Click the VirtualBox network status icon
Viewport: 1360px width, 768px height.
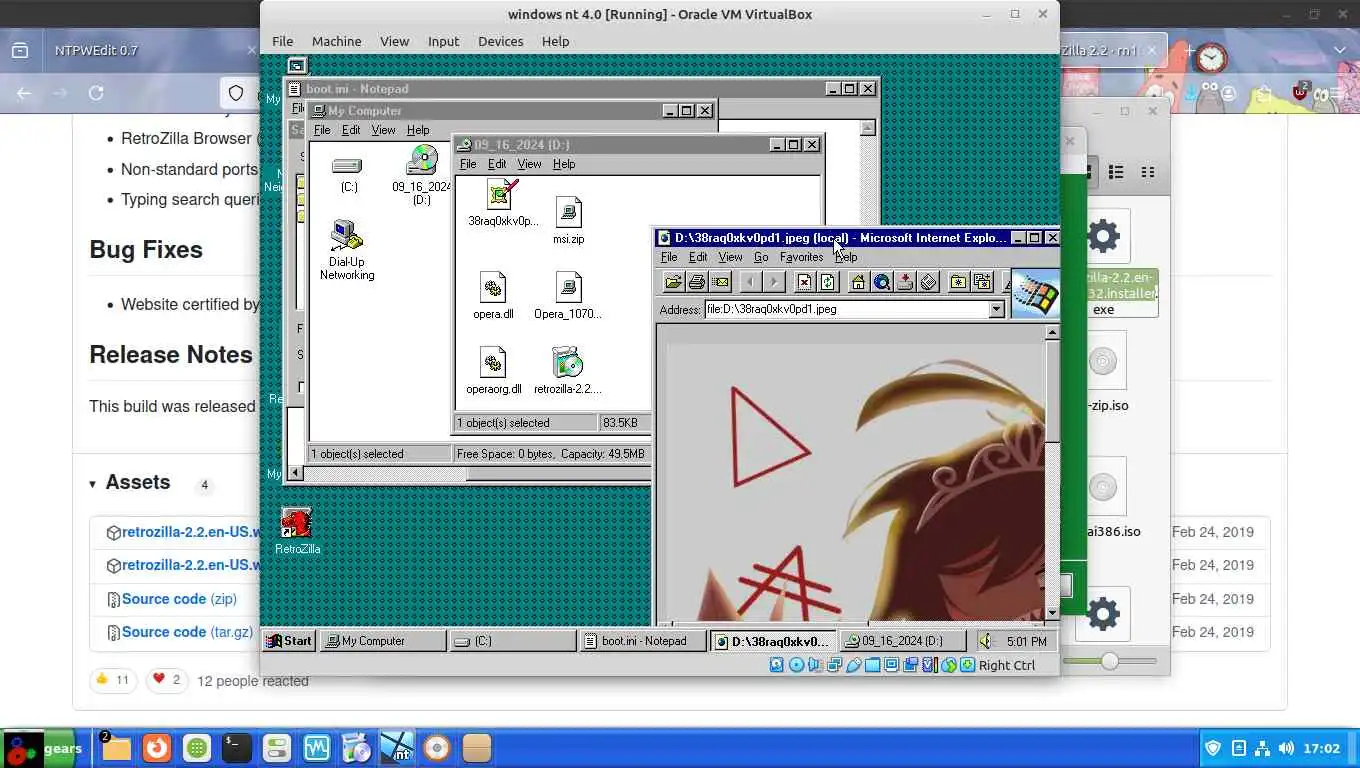point(834,665)
